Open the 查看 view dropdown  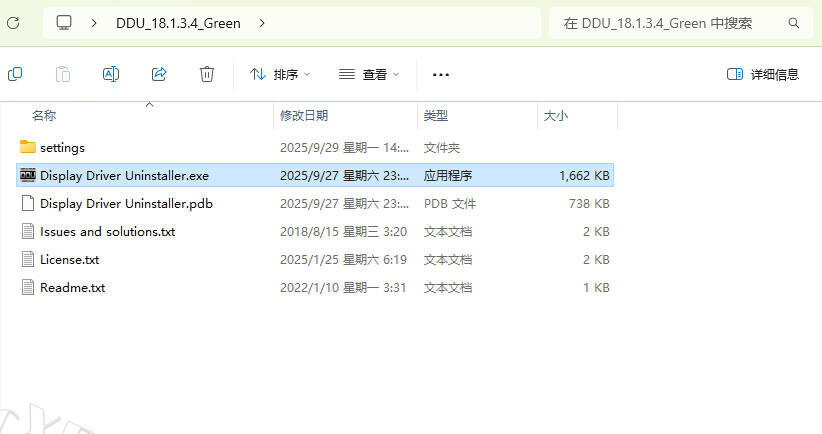click(368, 74)
